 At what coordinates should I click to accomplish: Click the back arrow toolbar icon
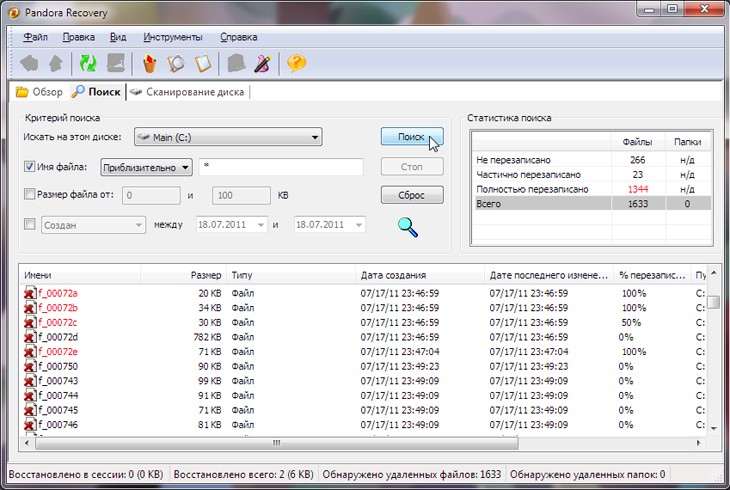click(x=29, y=63)
